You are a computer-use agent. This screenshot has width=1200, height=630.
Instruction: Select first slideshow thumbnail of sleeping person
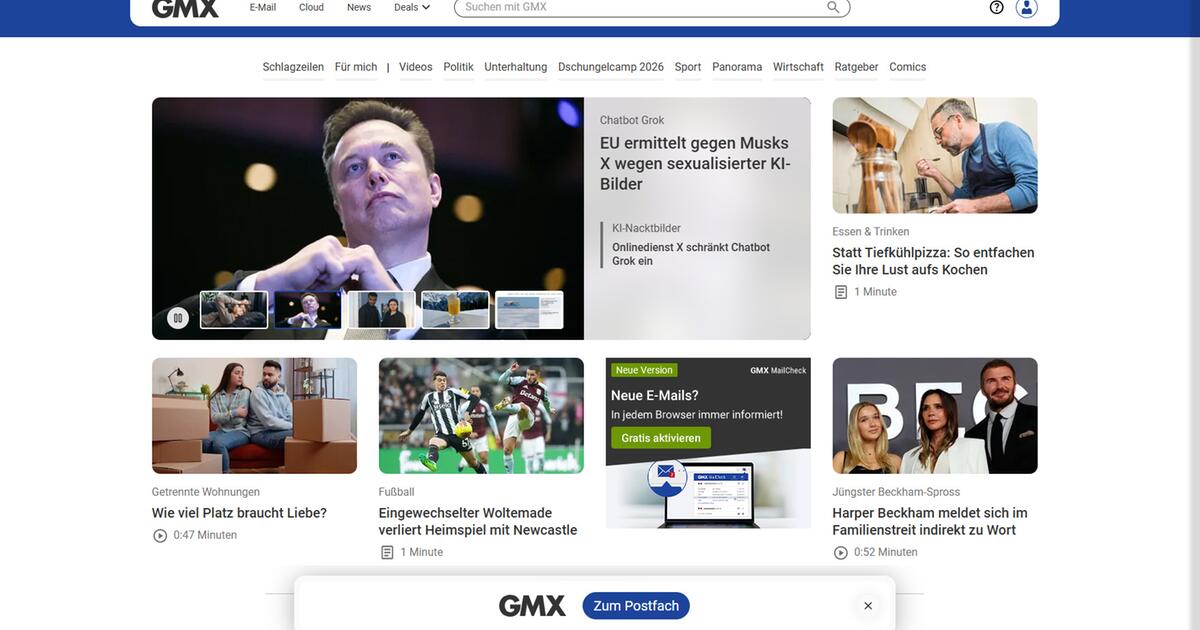pyautogui.click(x=234, y=310)
